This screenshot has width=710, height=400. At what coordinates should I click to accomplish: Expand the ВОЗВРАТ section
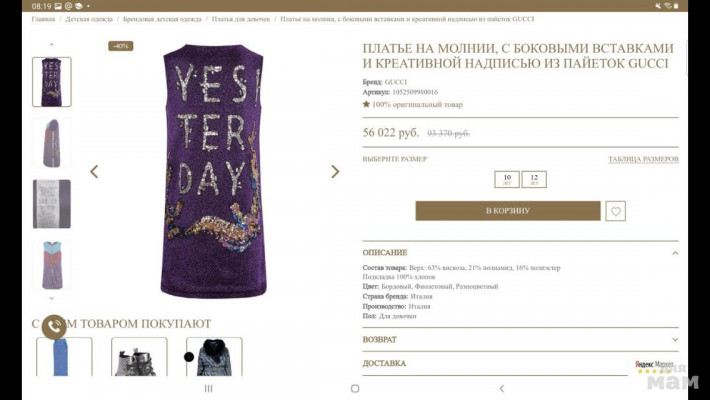675,340
